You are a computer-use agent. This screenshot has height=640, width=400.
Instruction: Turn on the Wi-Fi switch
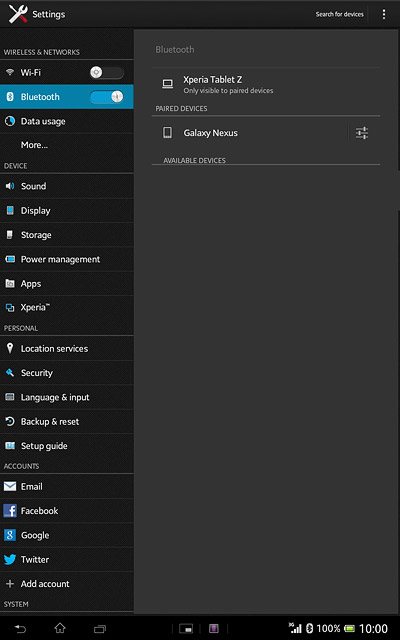click(107, 73)
